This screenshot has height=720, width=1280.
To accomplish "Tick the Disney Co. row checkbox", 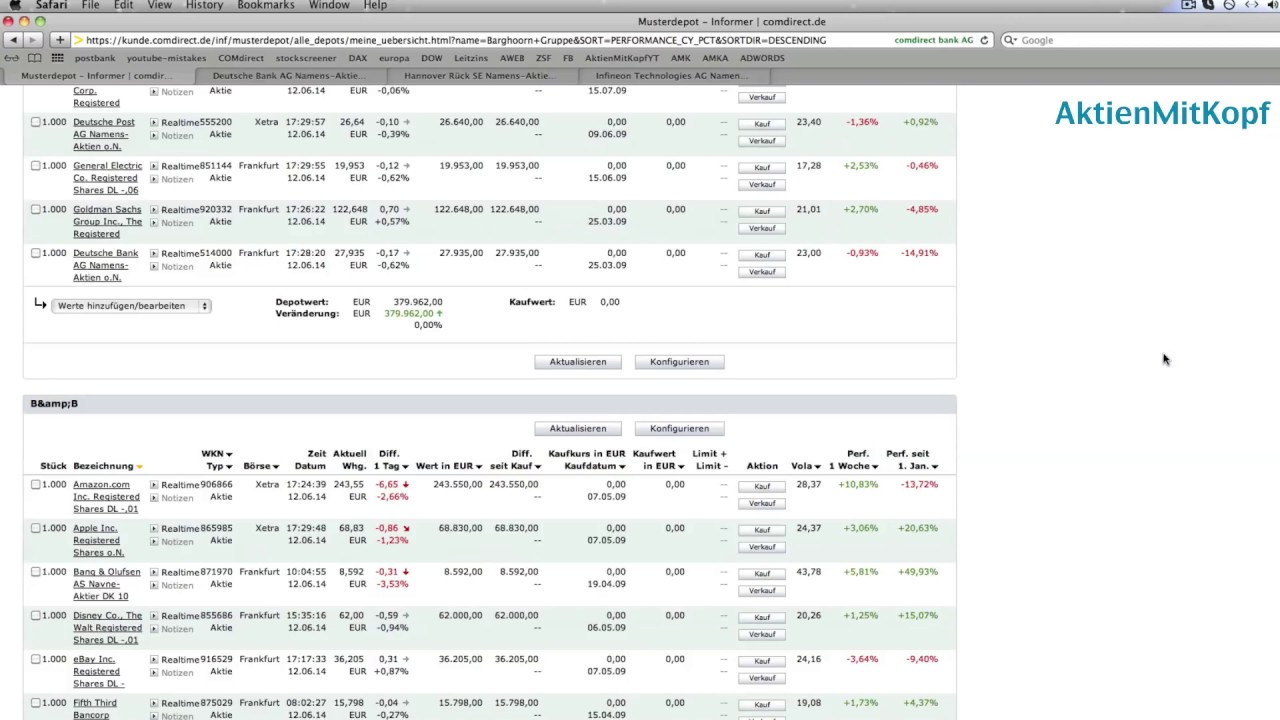I will tap(36, 616).
